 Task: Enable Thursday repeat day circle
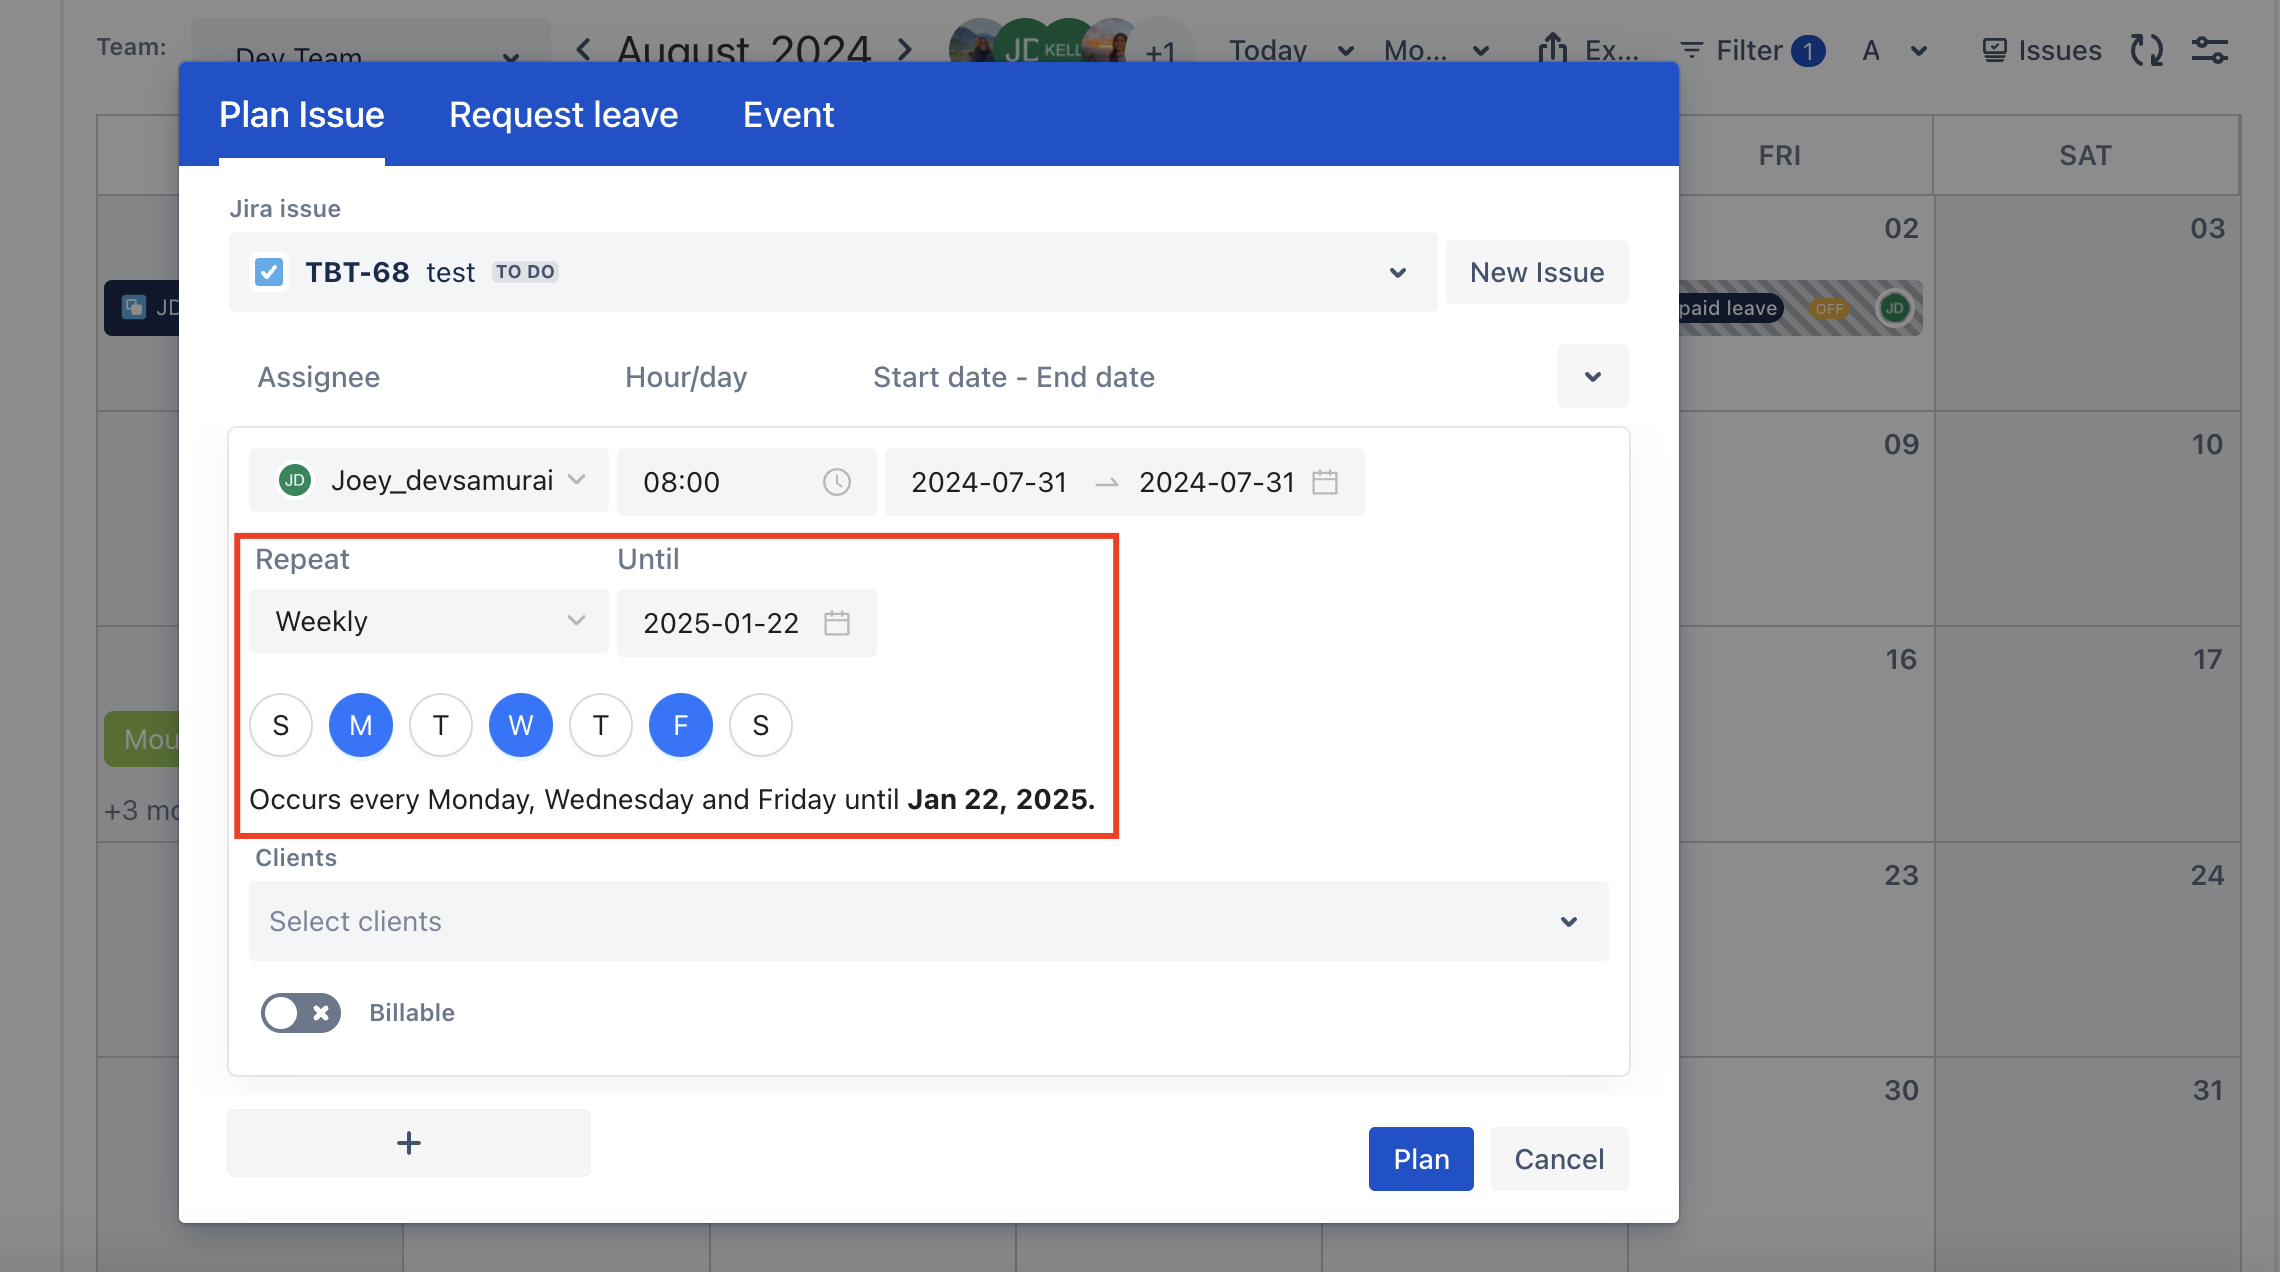click(600, 725)
